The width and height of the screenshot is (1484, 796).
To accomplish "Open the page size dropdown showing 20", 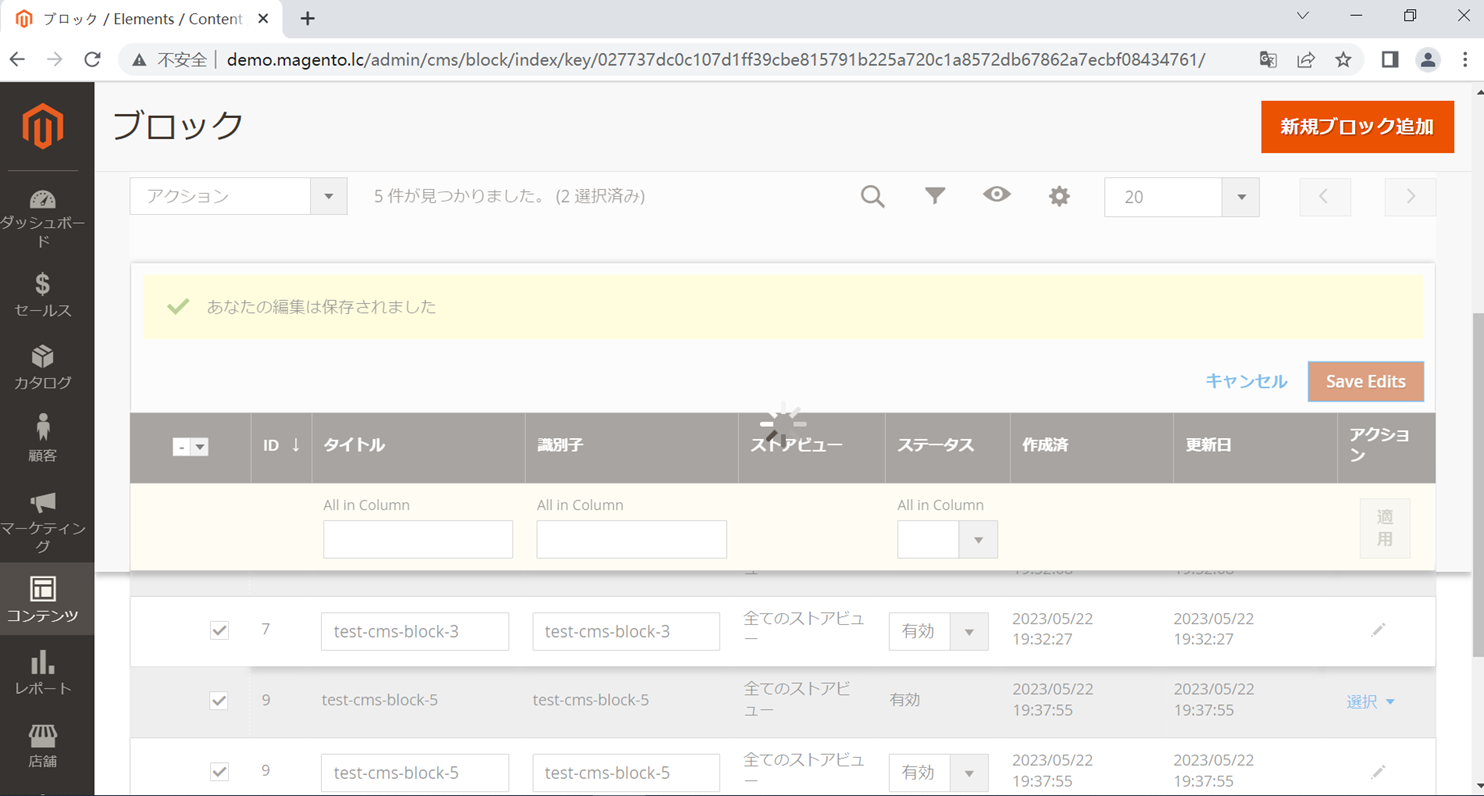I will 1240,196.
